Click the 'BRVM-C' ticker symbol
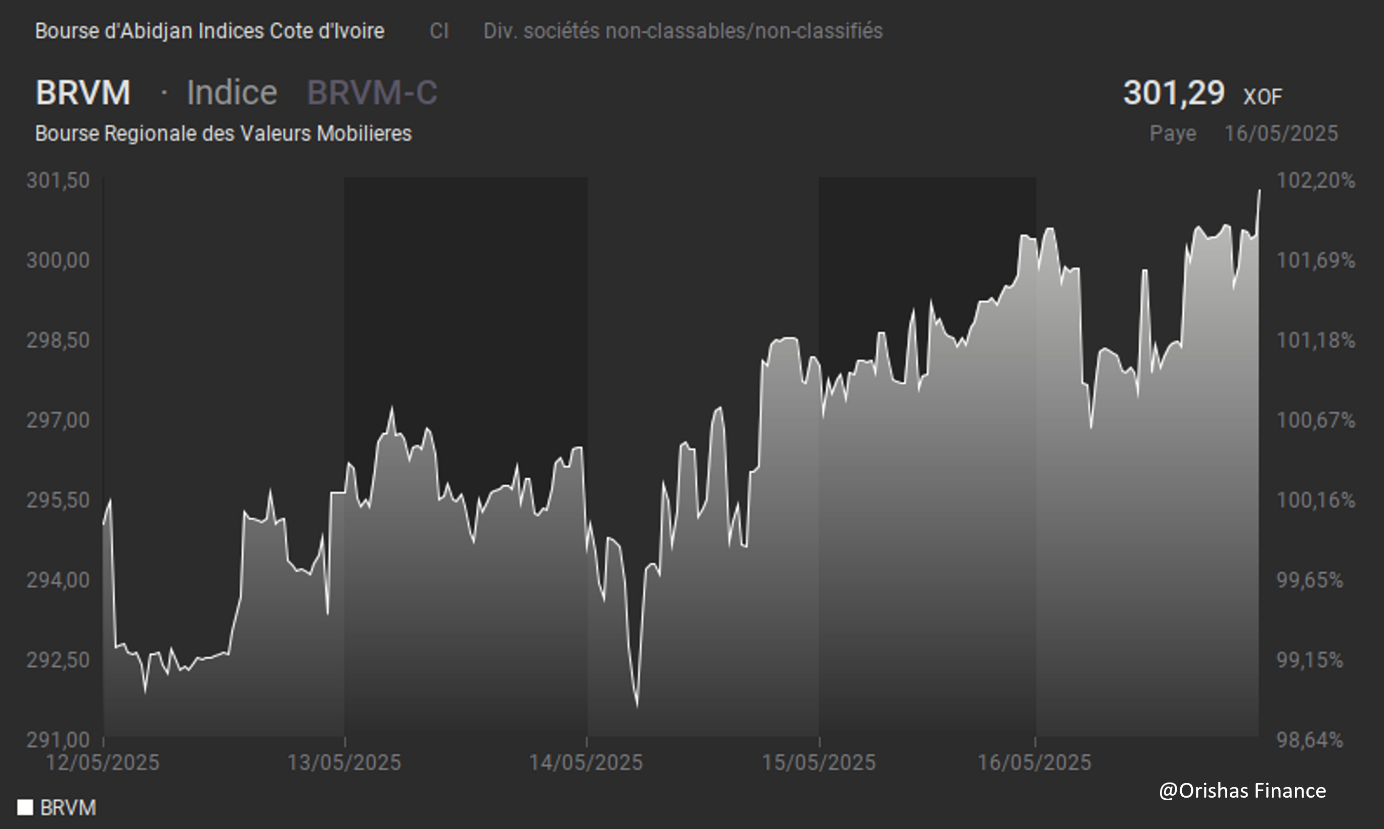The image size is (1384, 829). [372, 92]
